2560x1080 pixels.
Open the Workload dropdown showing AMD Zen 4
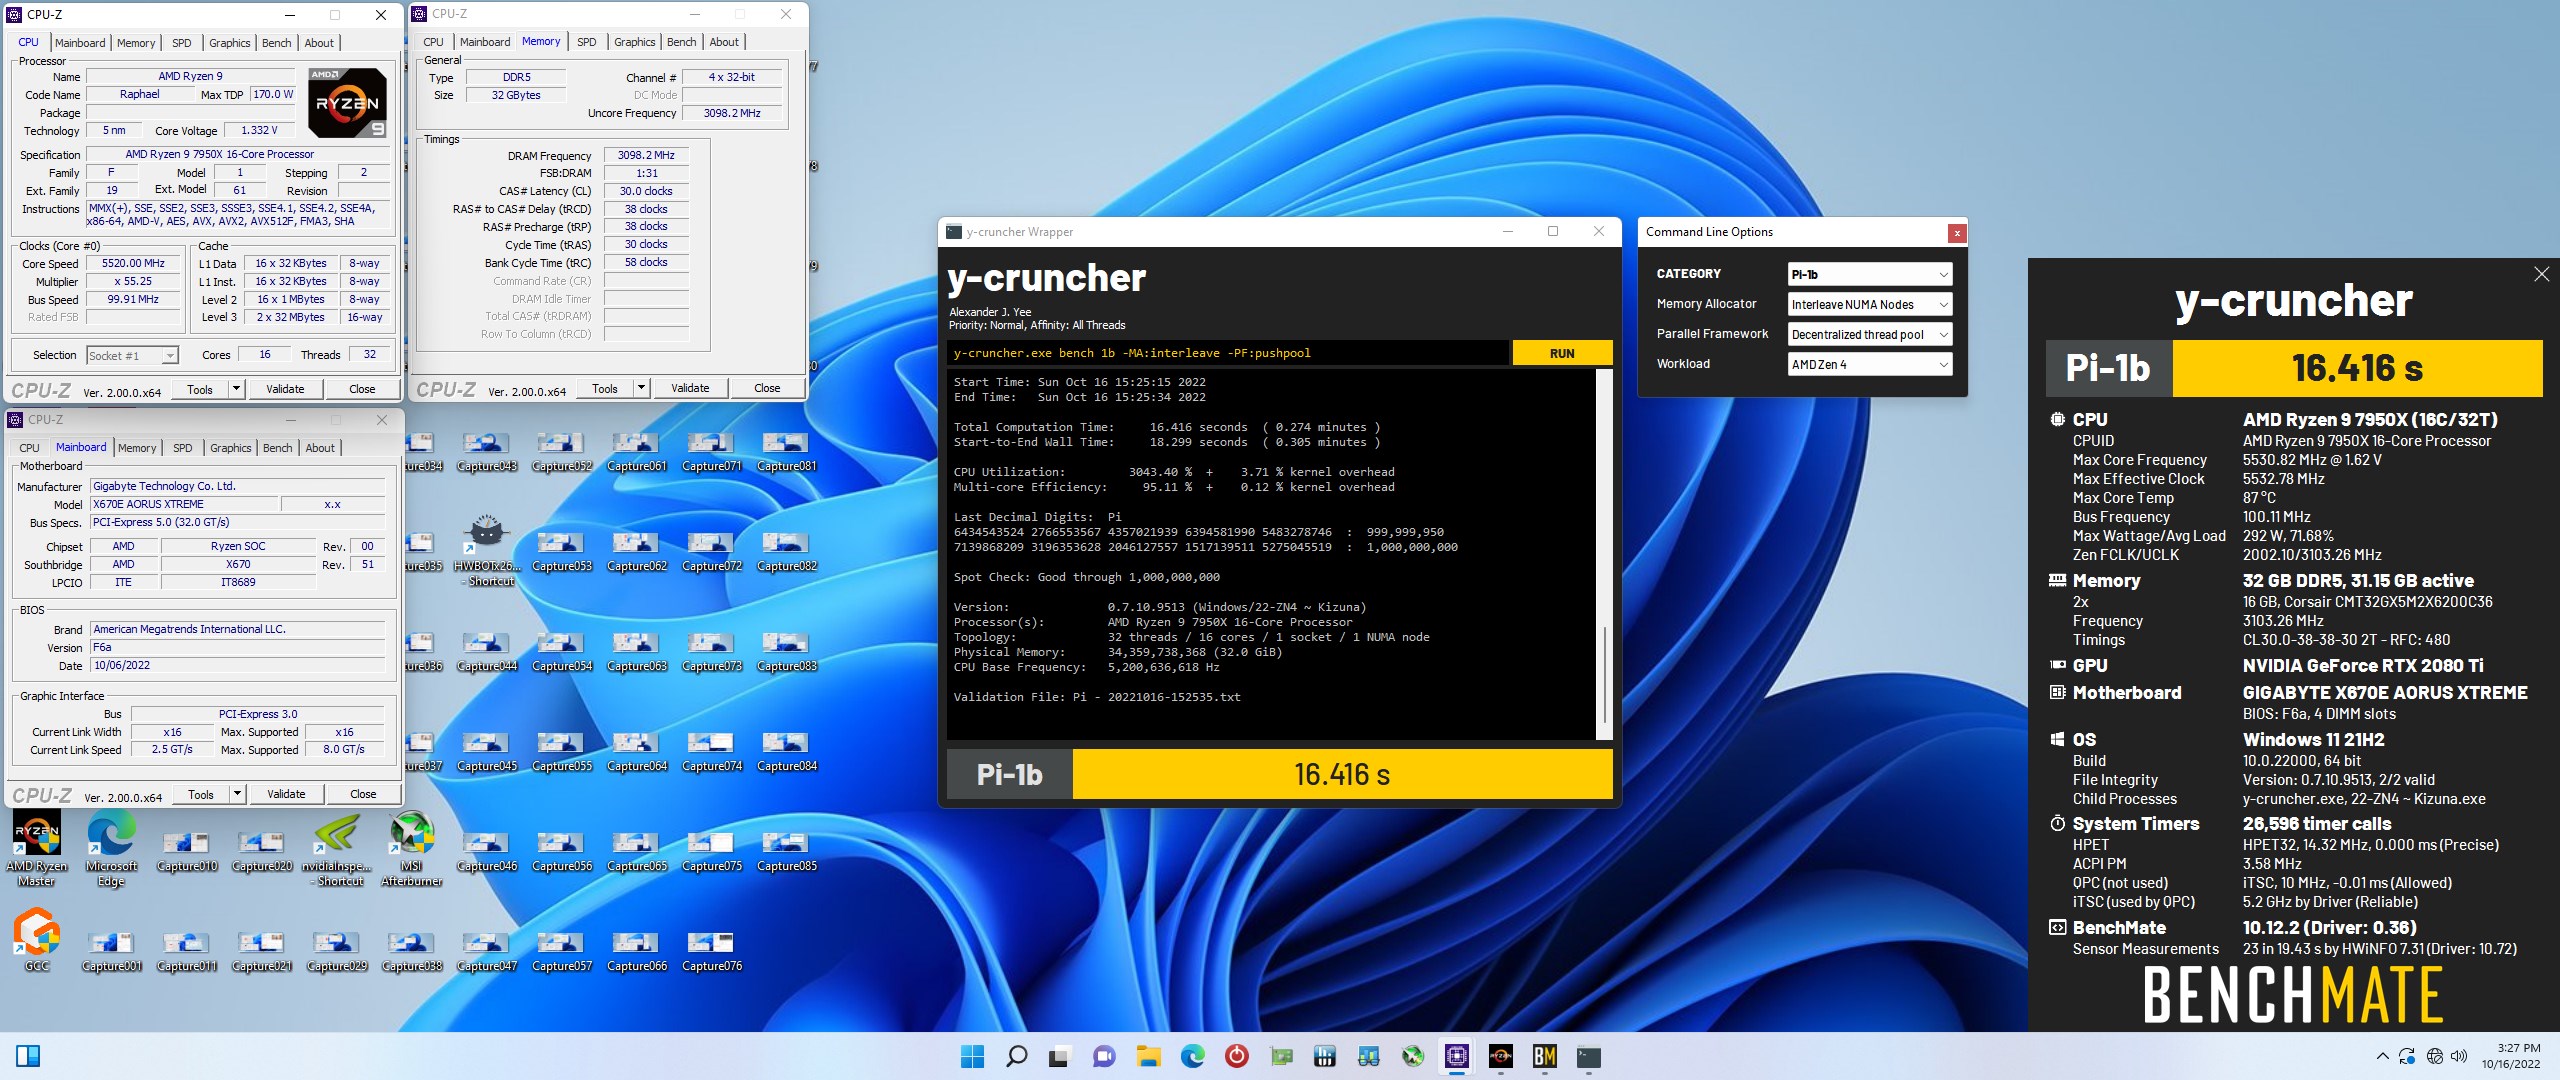[x=1869, y=364]
